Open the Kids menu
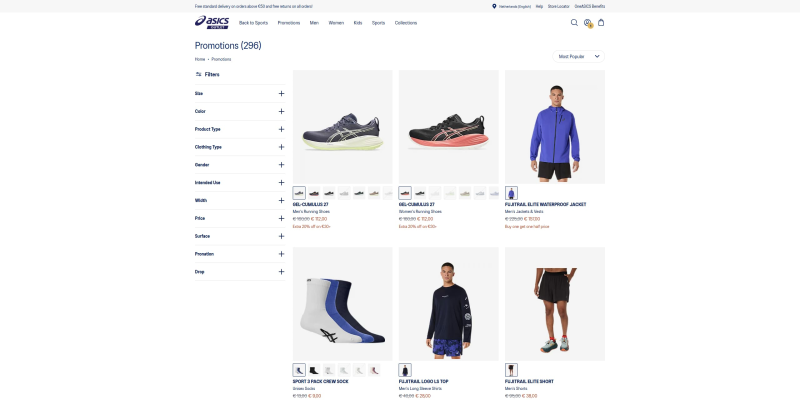 click(x=358, y=23)
